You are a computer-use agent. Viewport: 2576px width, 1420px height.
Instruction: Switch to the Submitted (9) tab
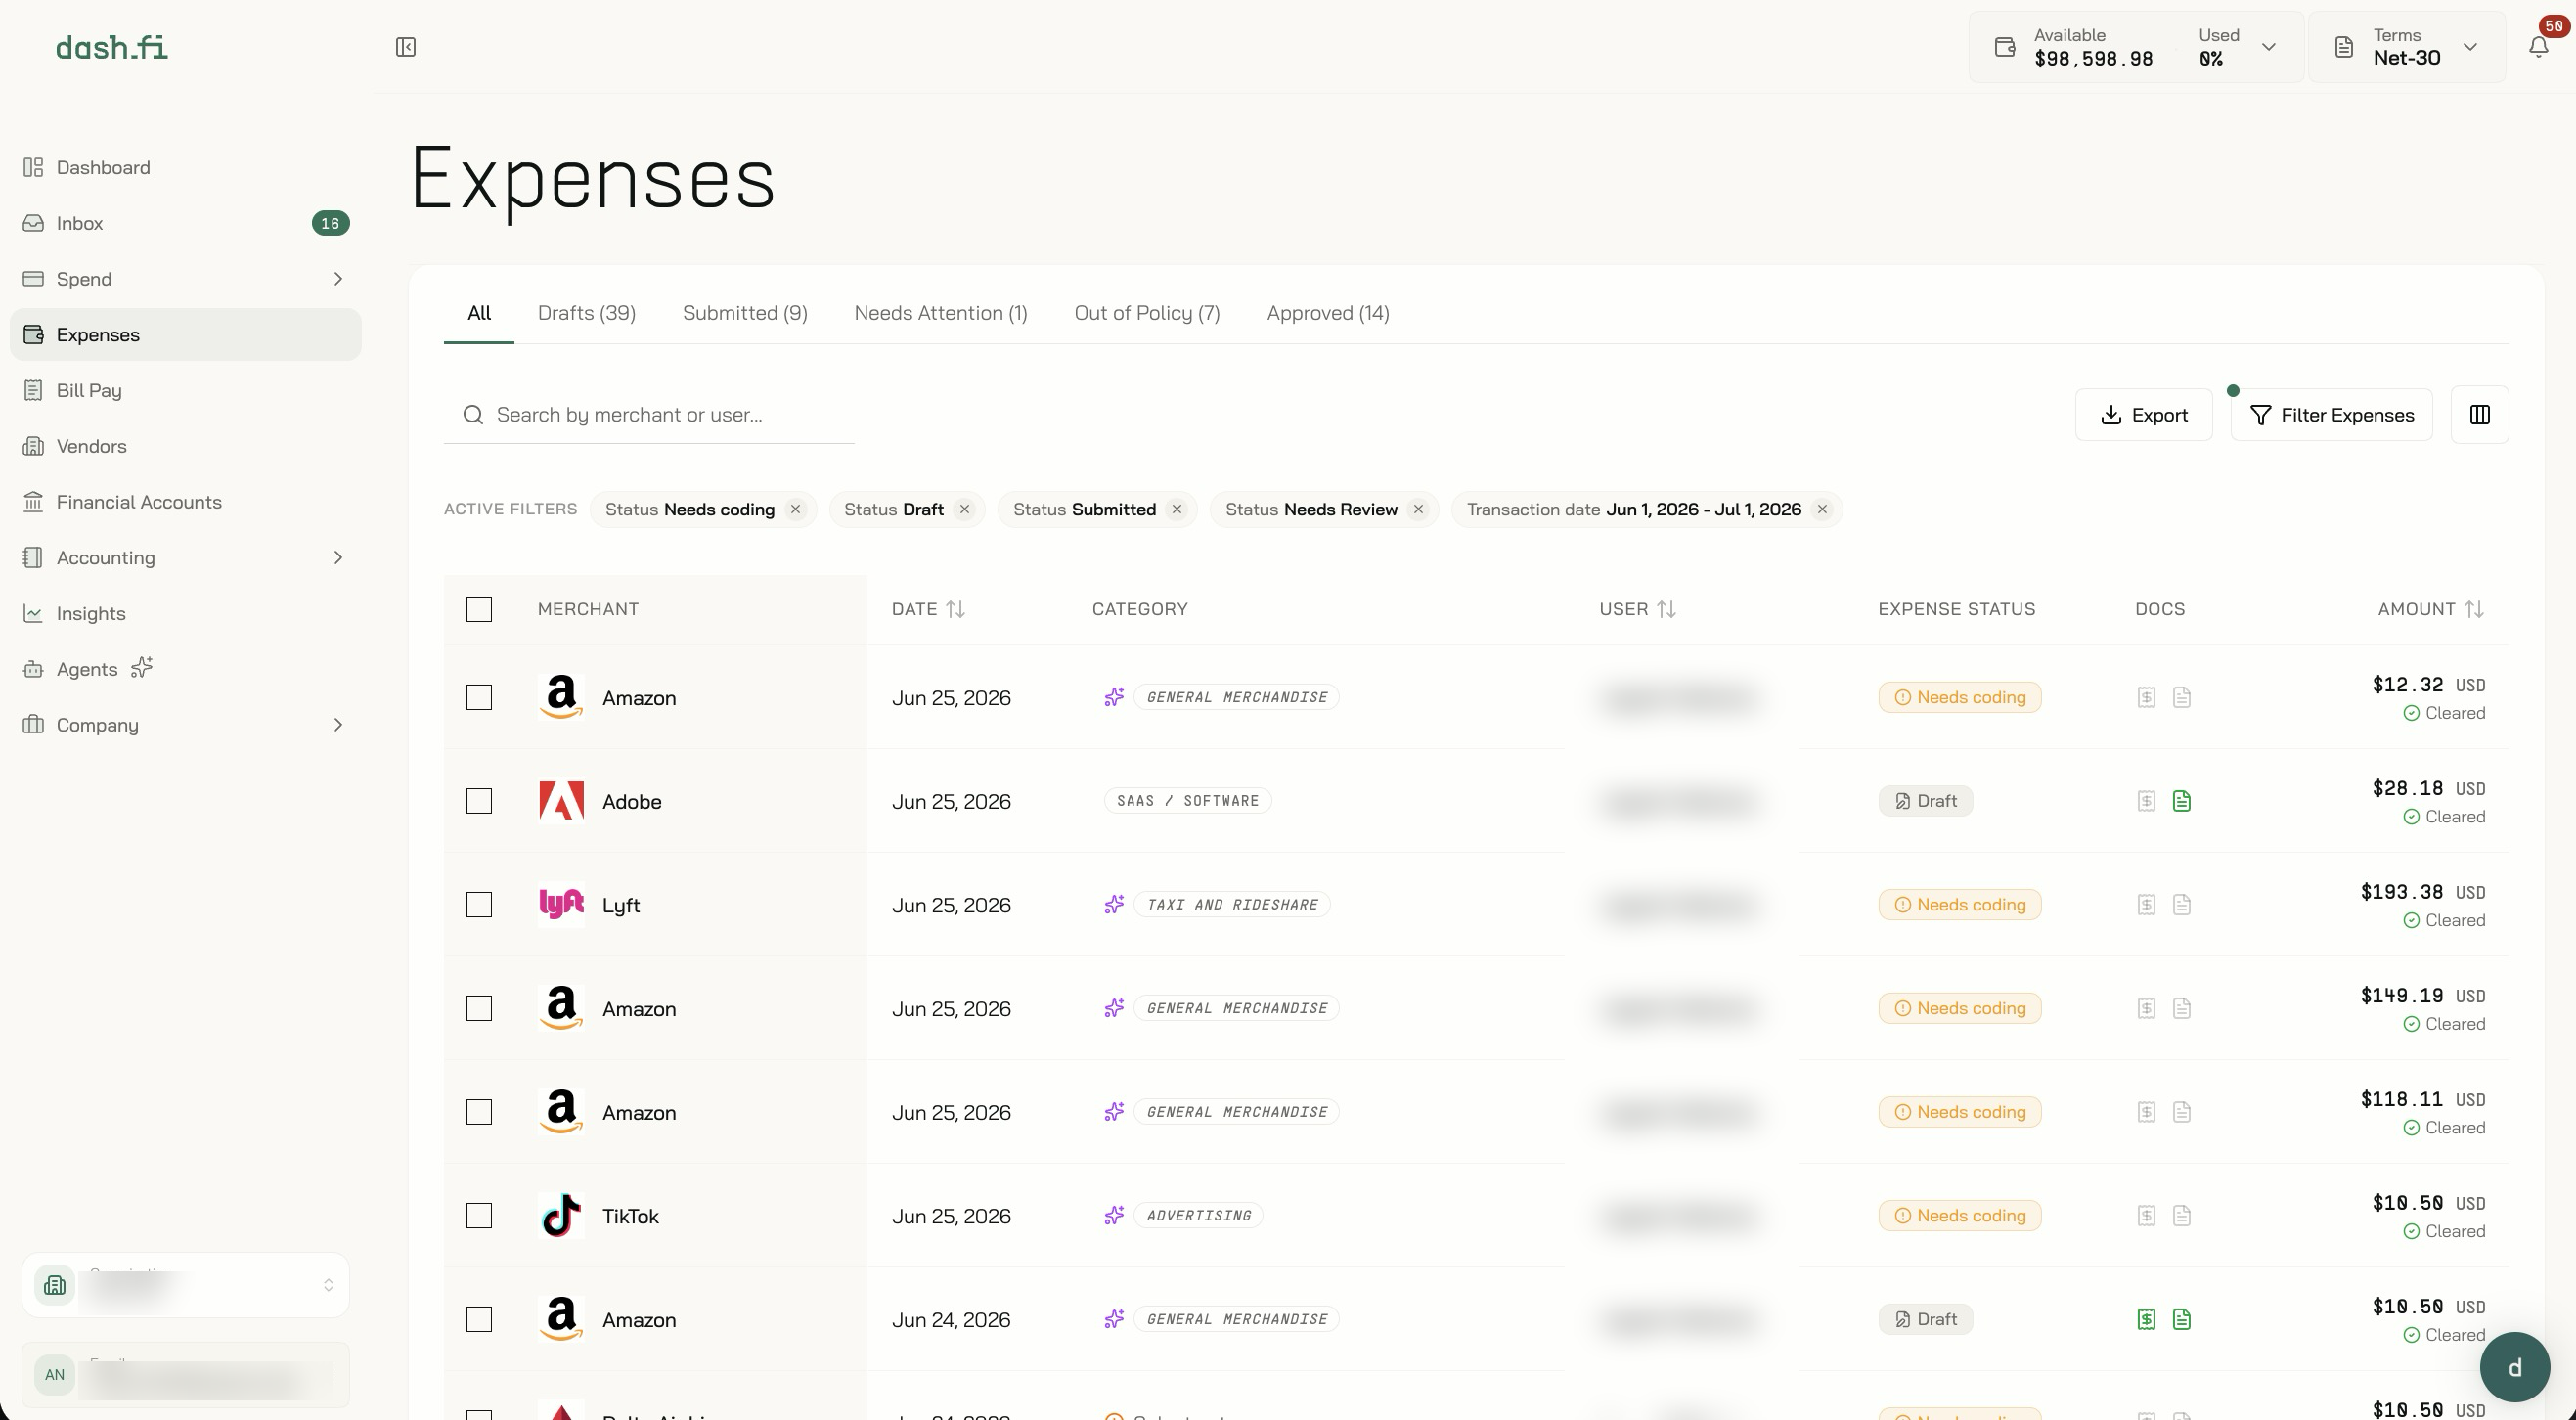point(745,313)
